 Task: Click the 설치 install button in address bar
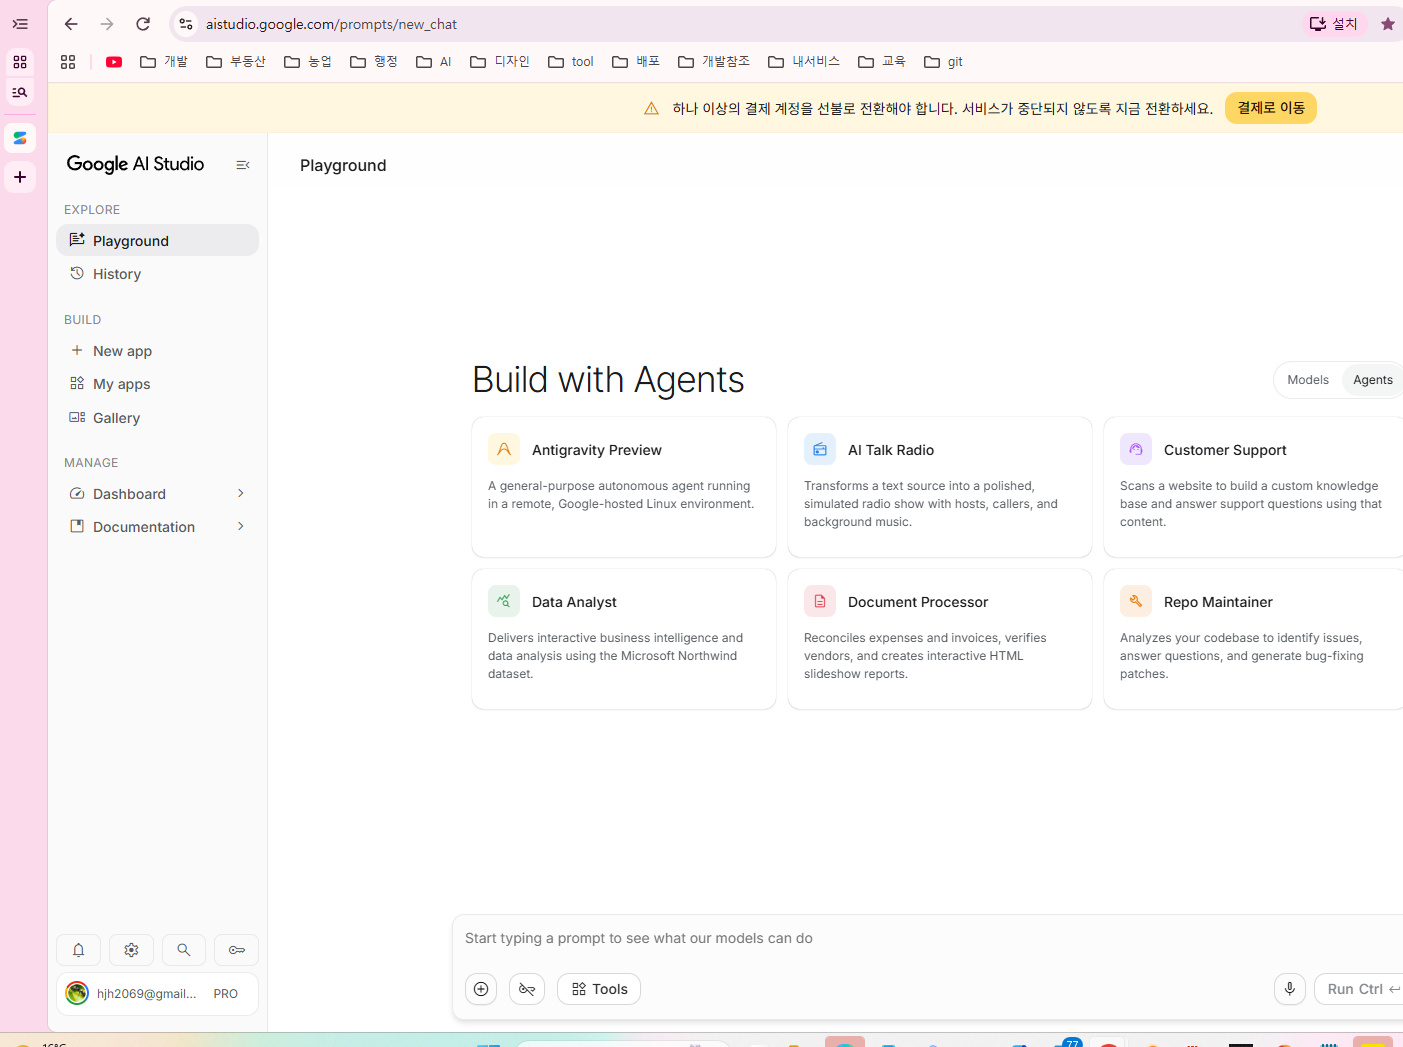pyautogui.click(x=1334, y=24)
